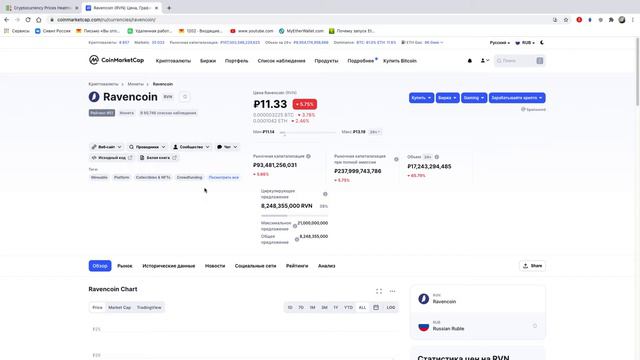640x360 pixels.
Task: Open the Зарабатывайте крипто dropdown button
Action: (x=517, y=98)
